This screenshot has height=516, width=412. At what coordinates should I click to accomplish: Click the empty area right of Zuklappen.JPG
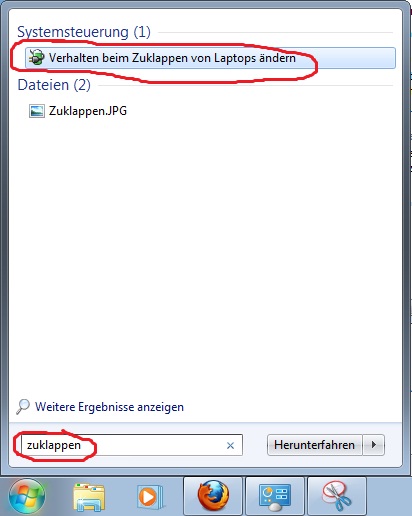tap(260, 111)
